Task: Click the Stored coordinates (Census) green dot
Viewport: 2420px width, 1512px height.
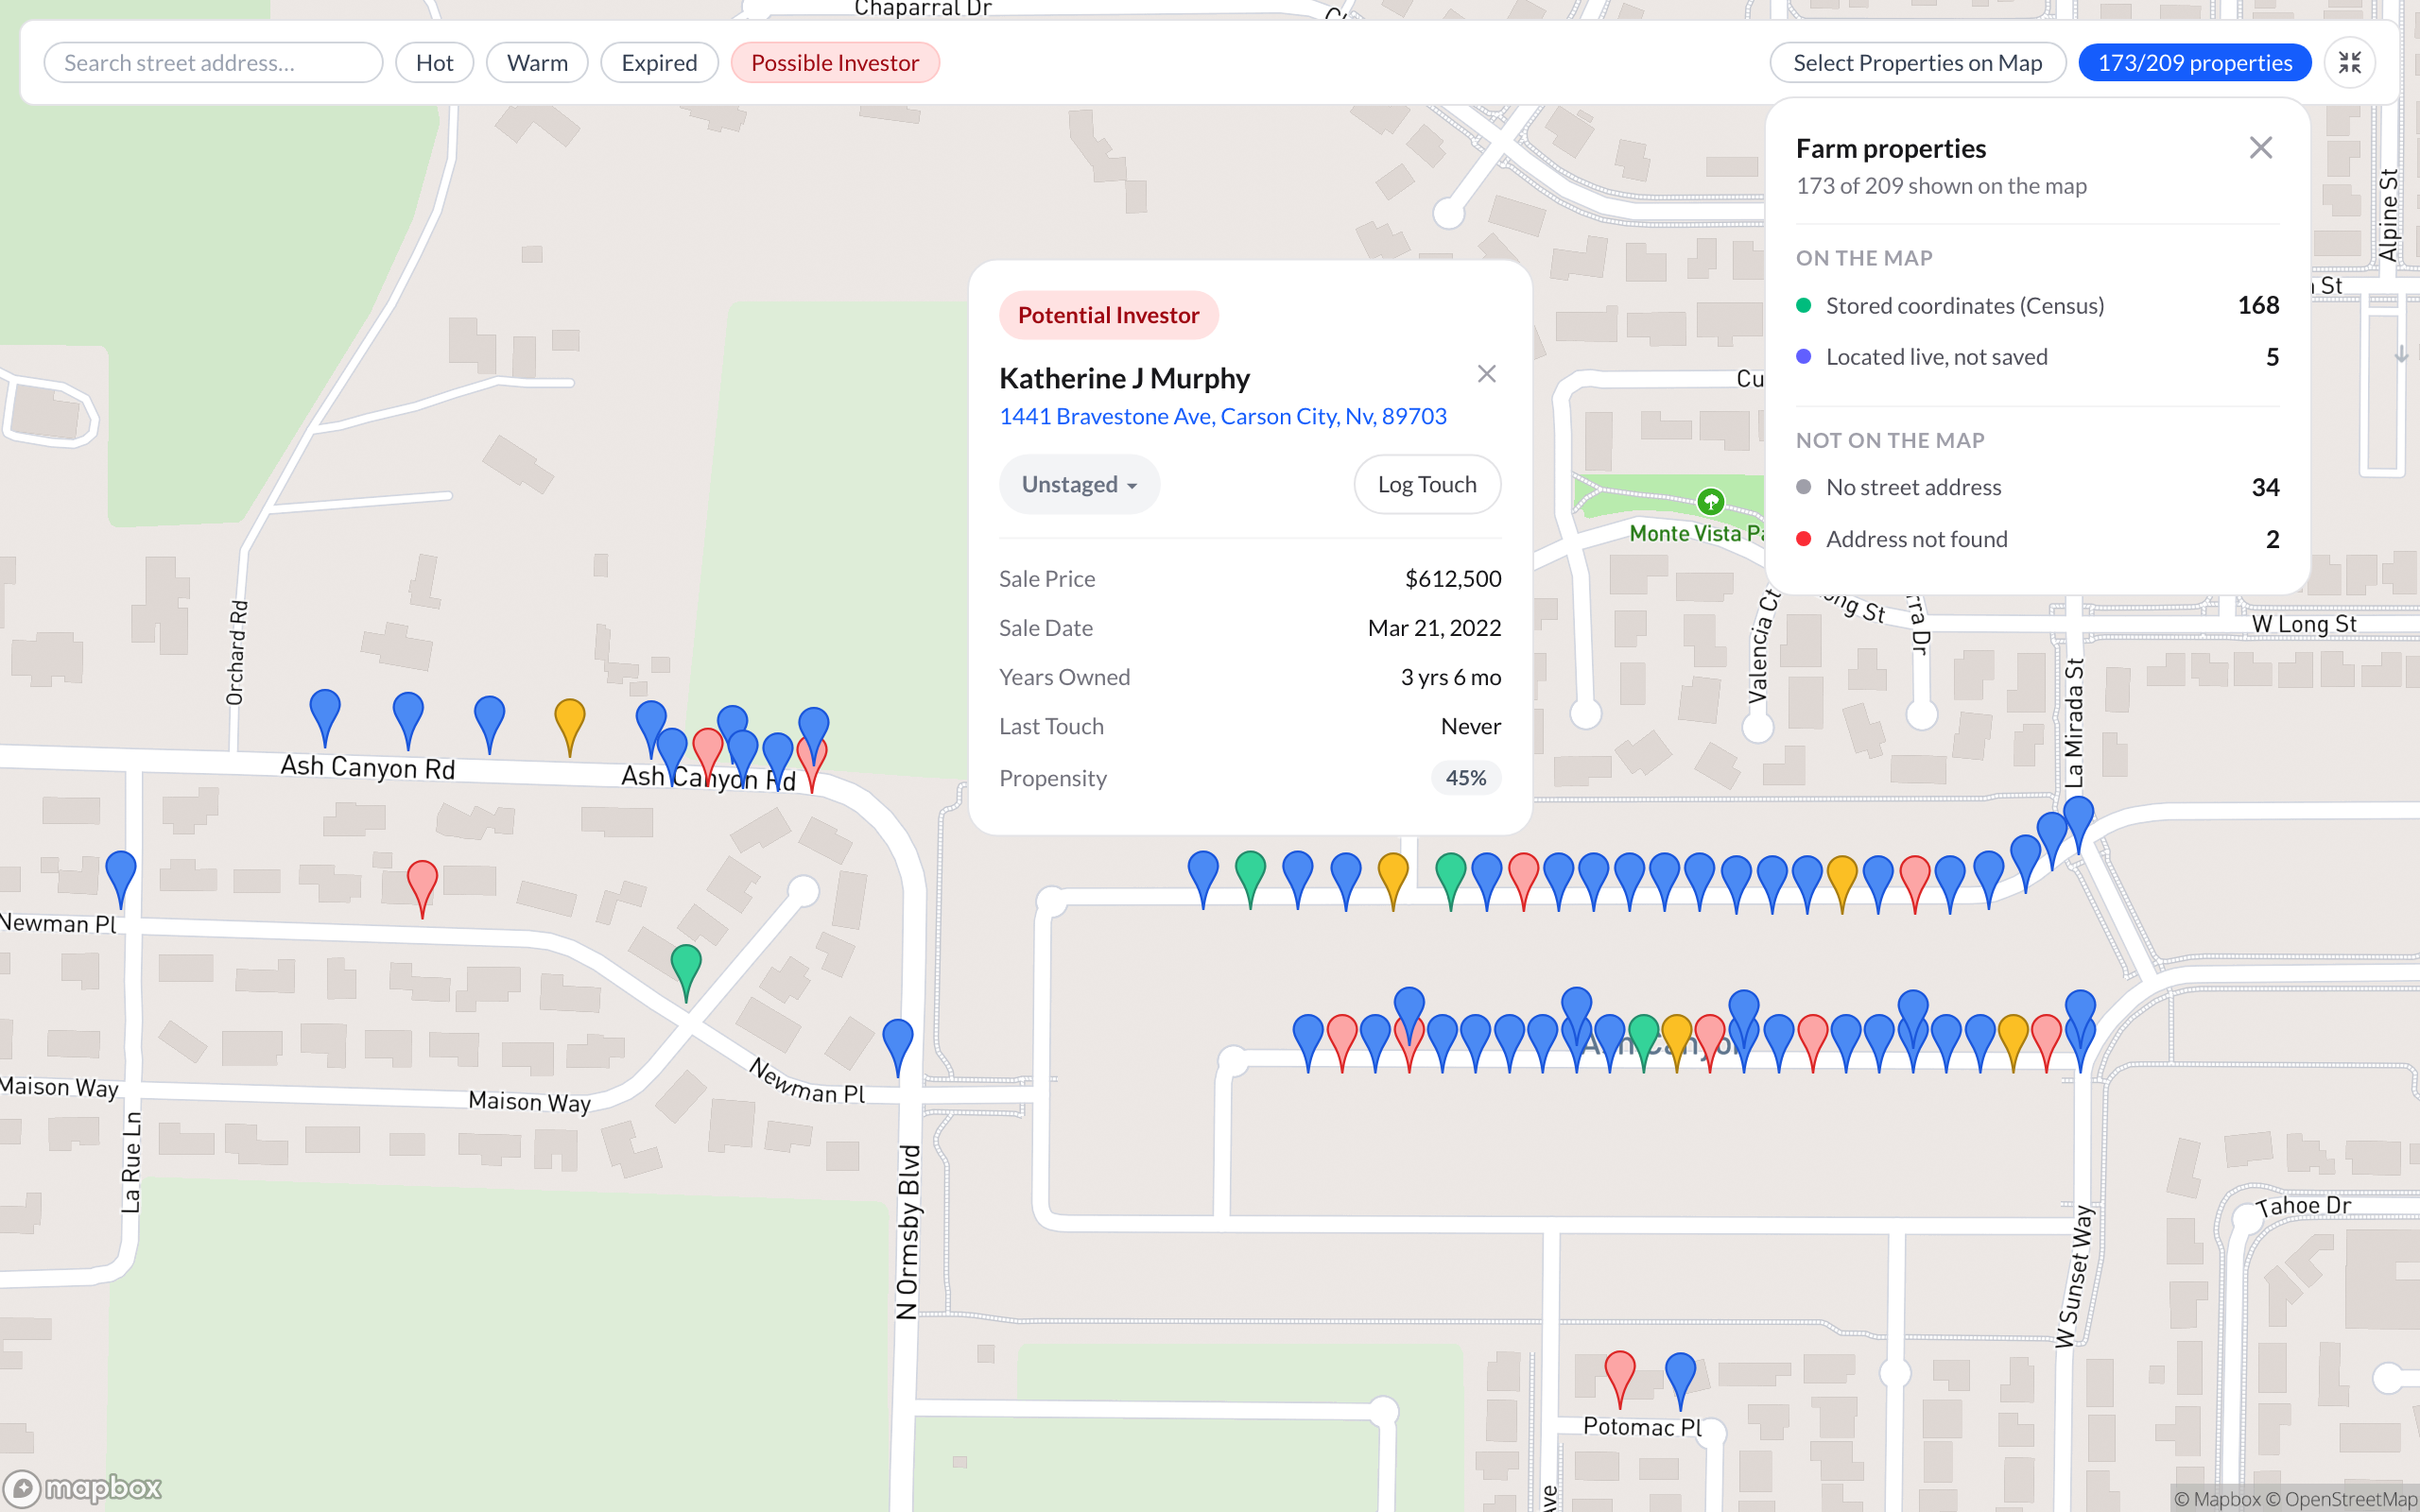Action: click(1804, 305)
